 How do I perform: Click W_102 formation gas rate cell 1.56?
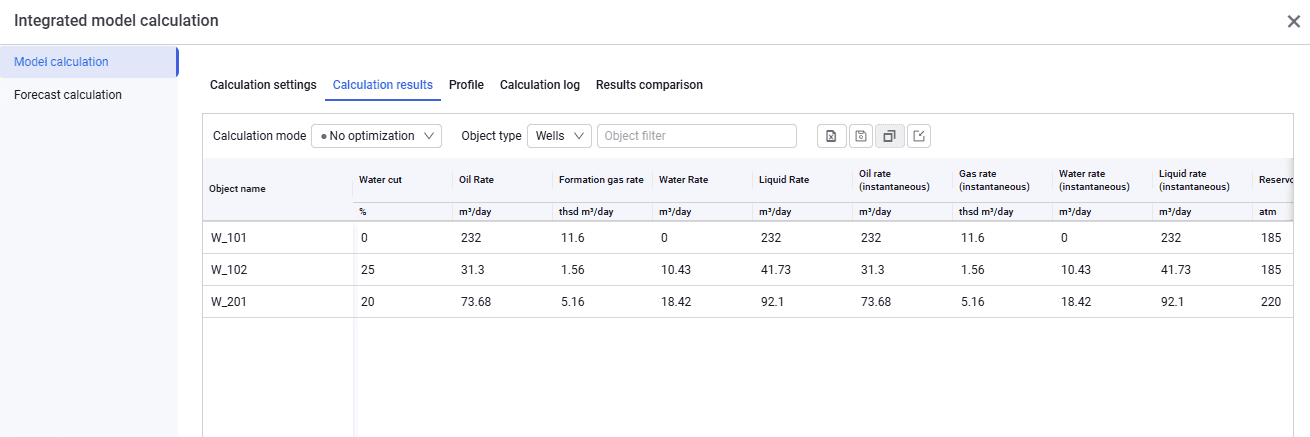572,270
